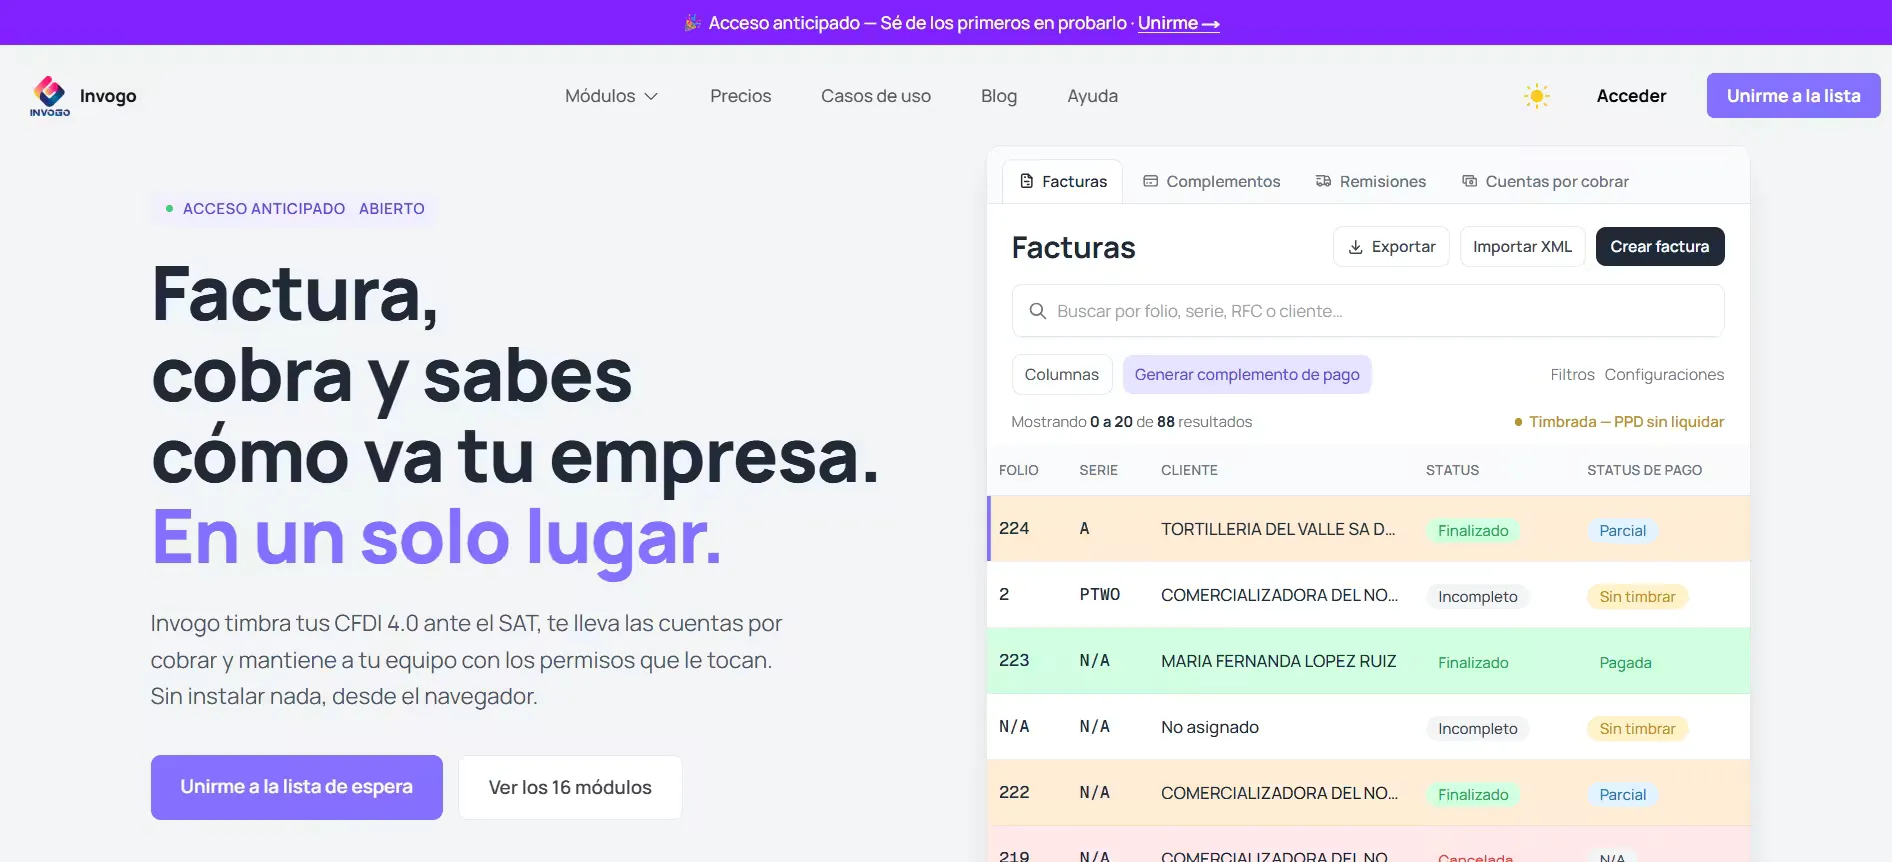Click the Complementos tab icon
The height and width of the screenshot is (862, 1892).
pyautogui.click(x=1150, y=181)
